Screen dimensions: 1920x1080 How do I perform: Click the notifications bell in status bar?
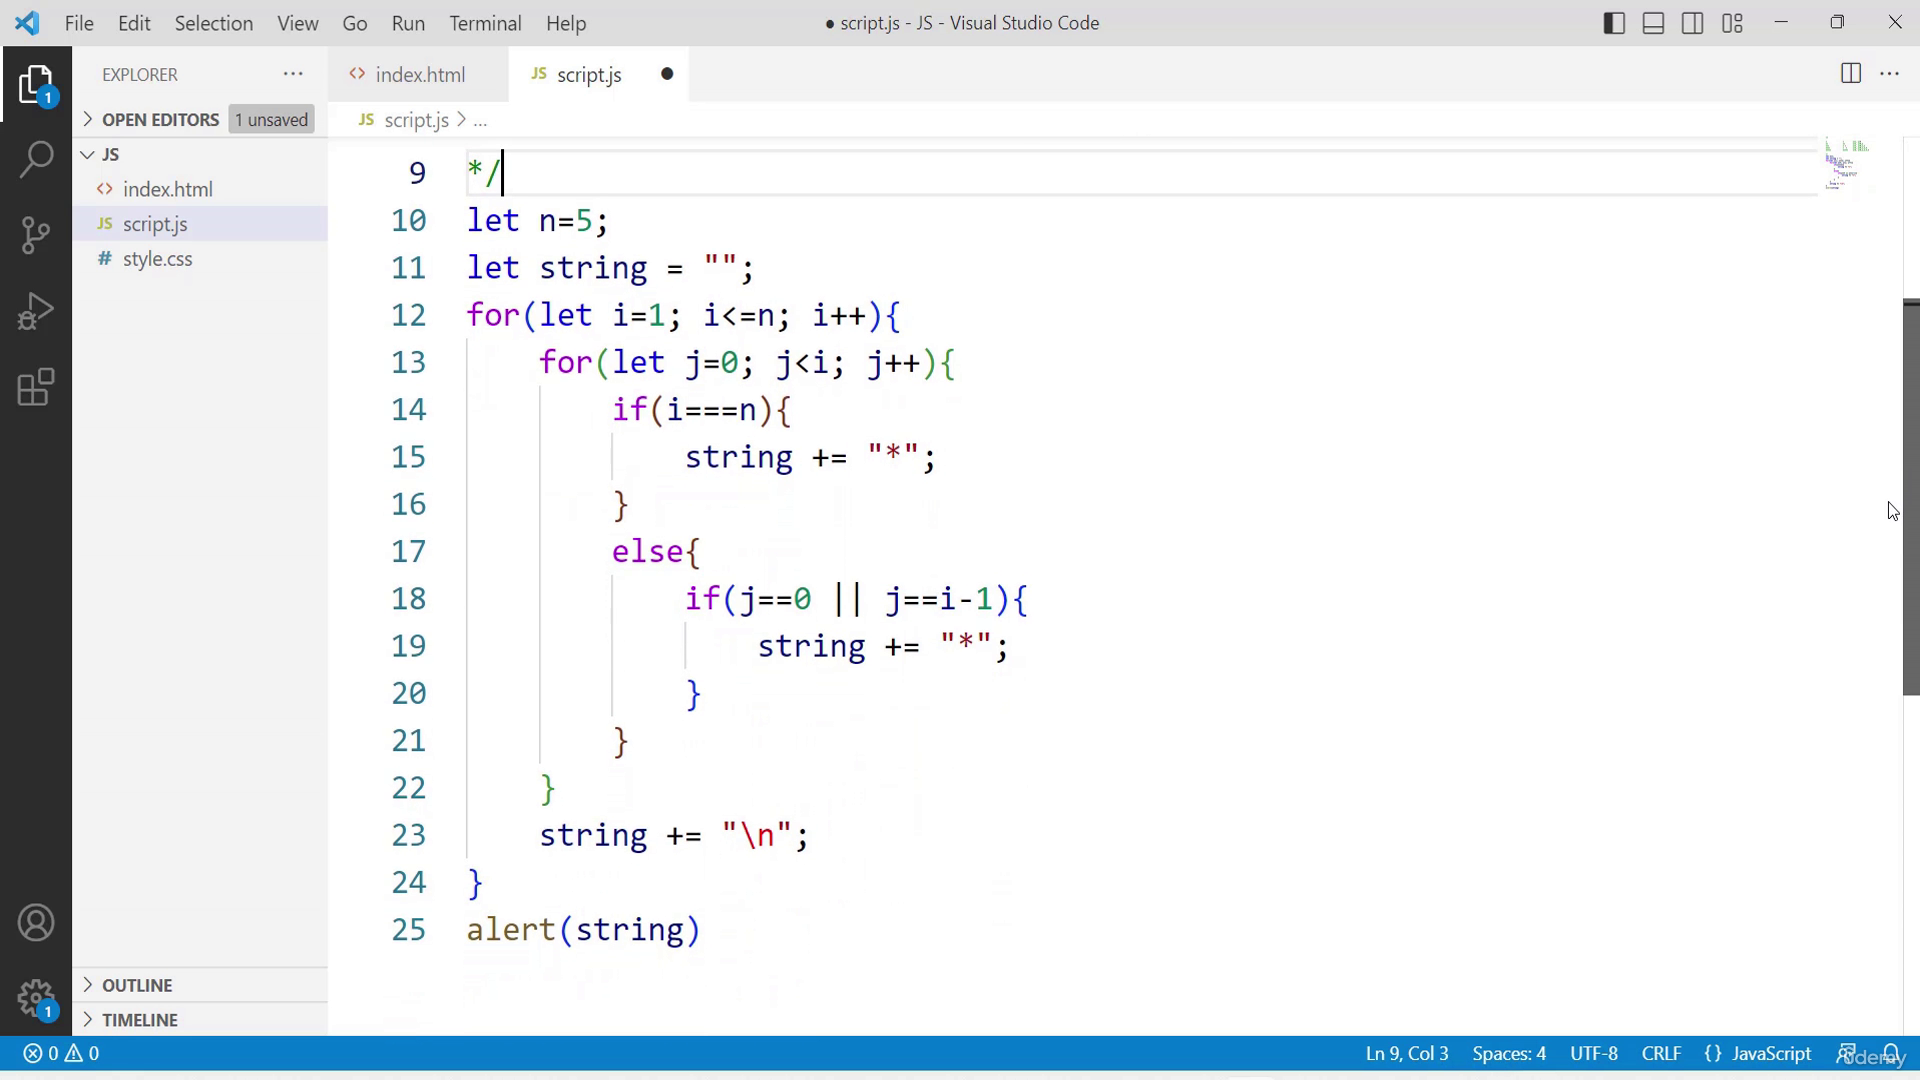coord(1891,1053)
